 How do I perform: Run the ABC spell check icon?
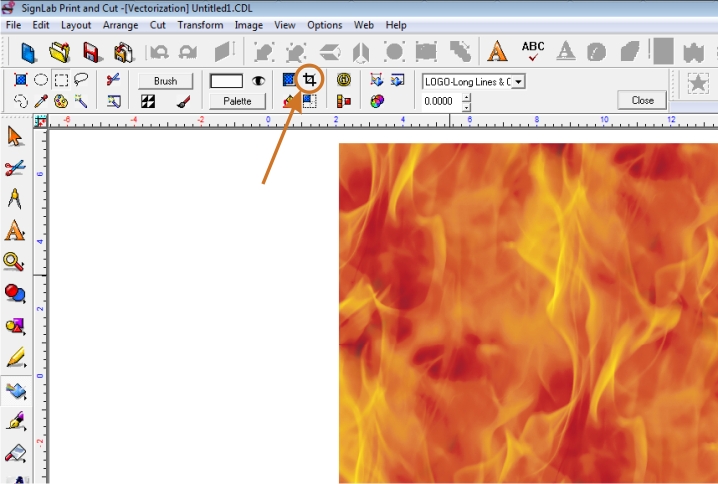click(533, 51)
